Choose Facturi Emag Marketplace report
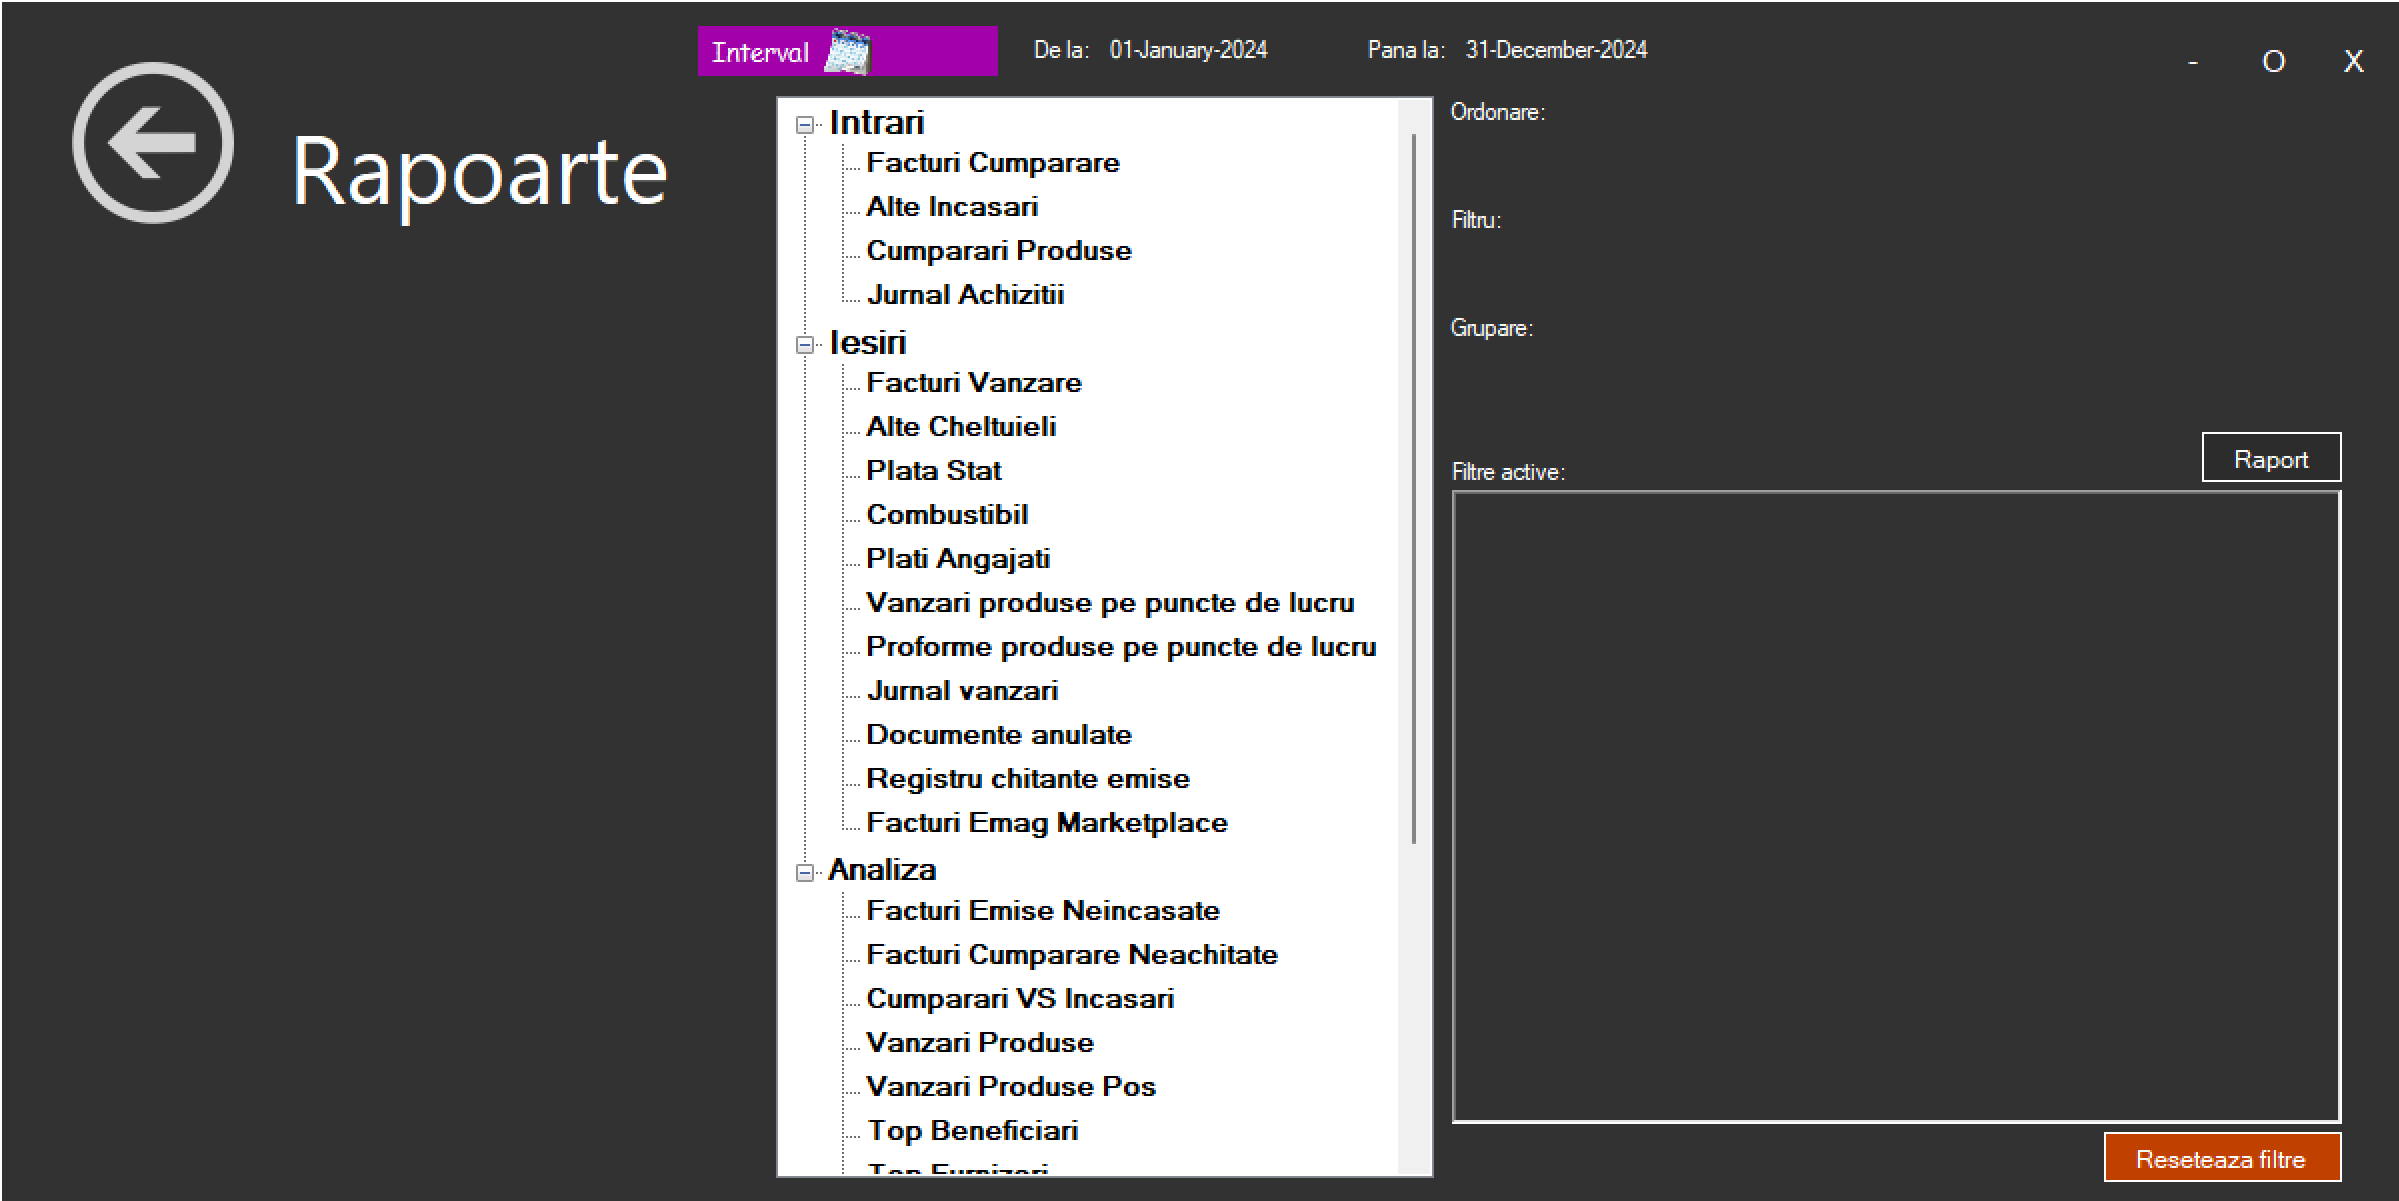 point(1046,823)
